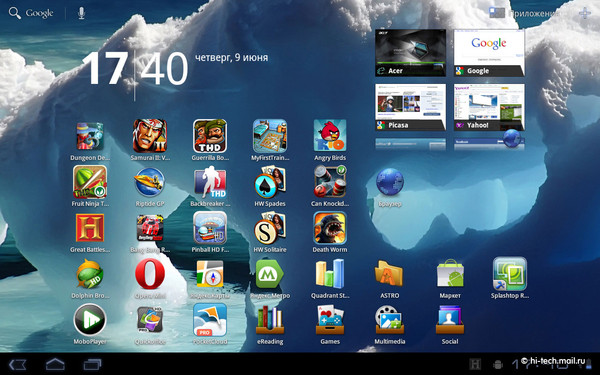Tap the четверг, 9 июня date

[x=232, y=58]
